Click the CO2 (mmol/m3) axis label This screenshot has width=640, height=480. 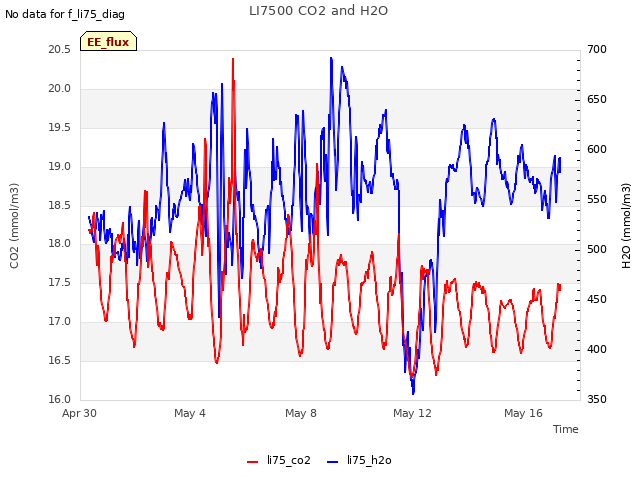(x=14, y=226)
